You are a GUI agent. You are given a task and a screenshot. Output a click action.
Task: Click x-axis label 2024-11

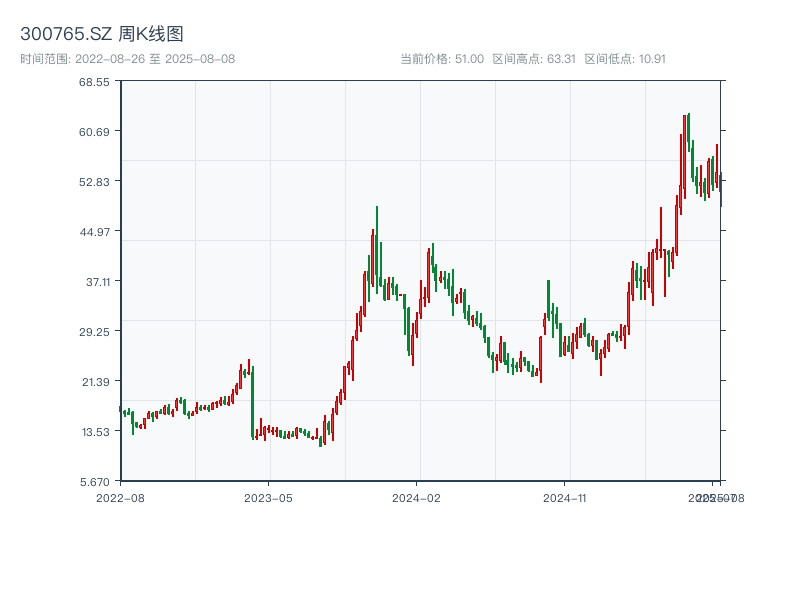tap(564, 498)
